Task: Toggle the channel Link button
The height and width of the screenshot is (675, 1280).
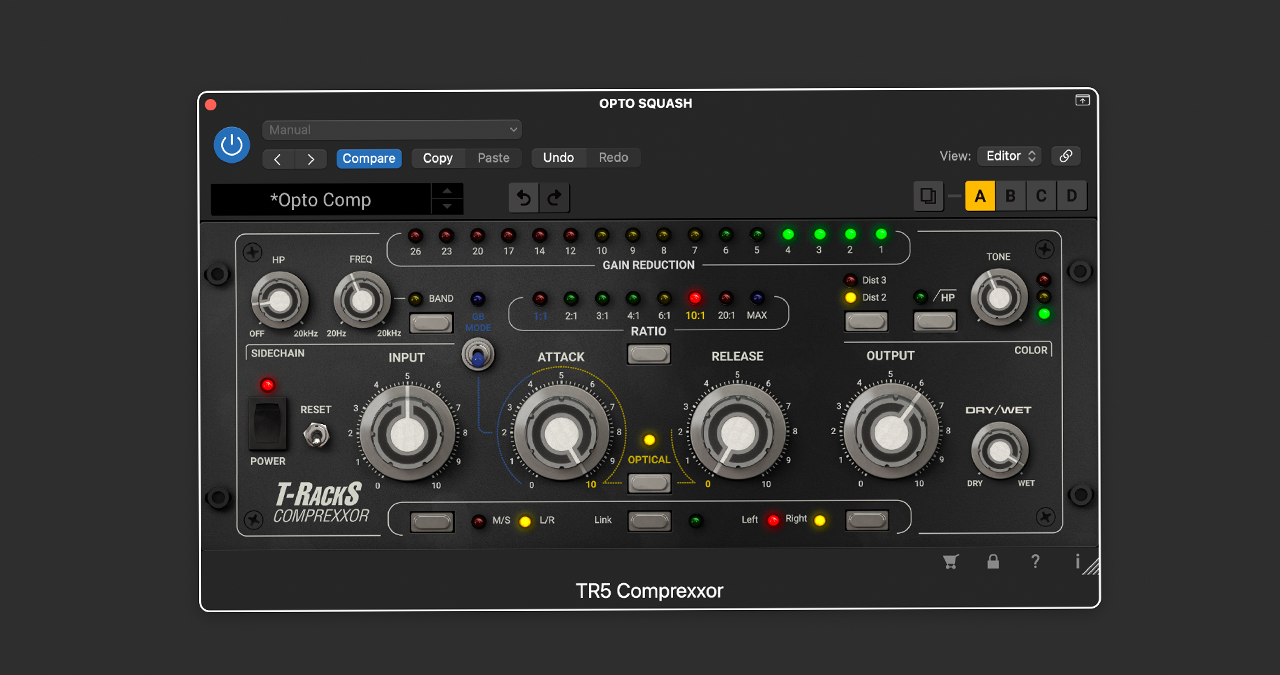Action: coord(649,520)
